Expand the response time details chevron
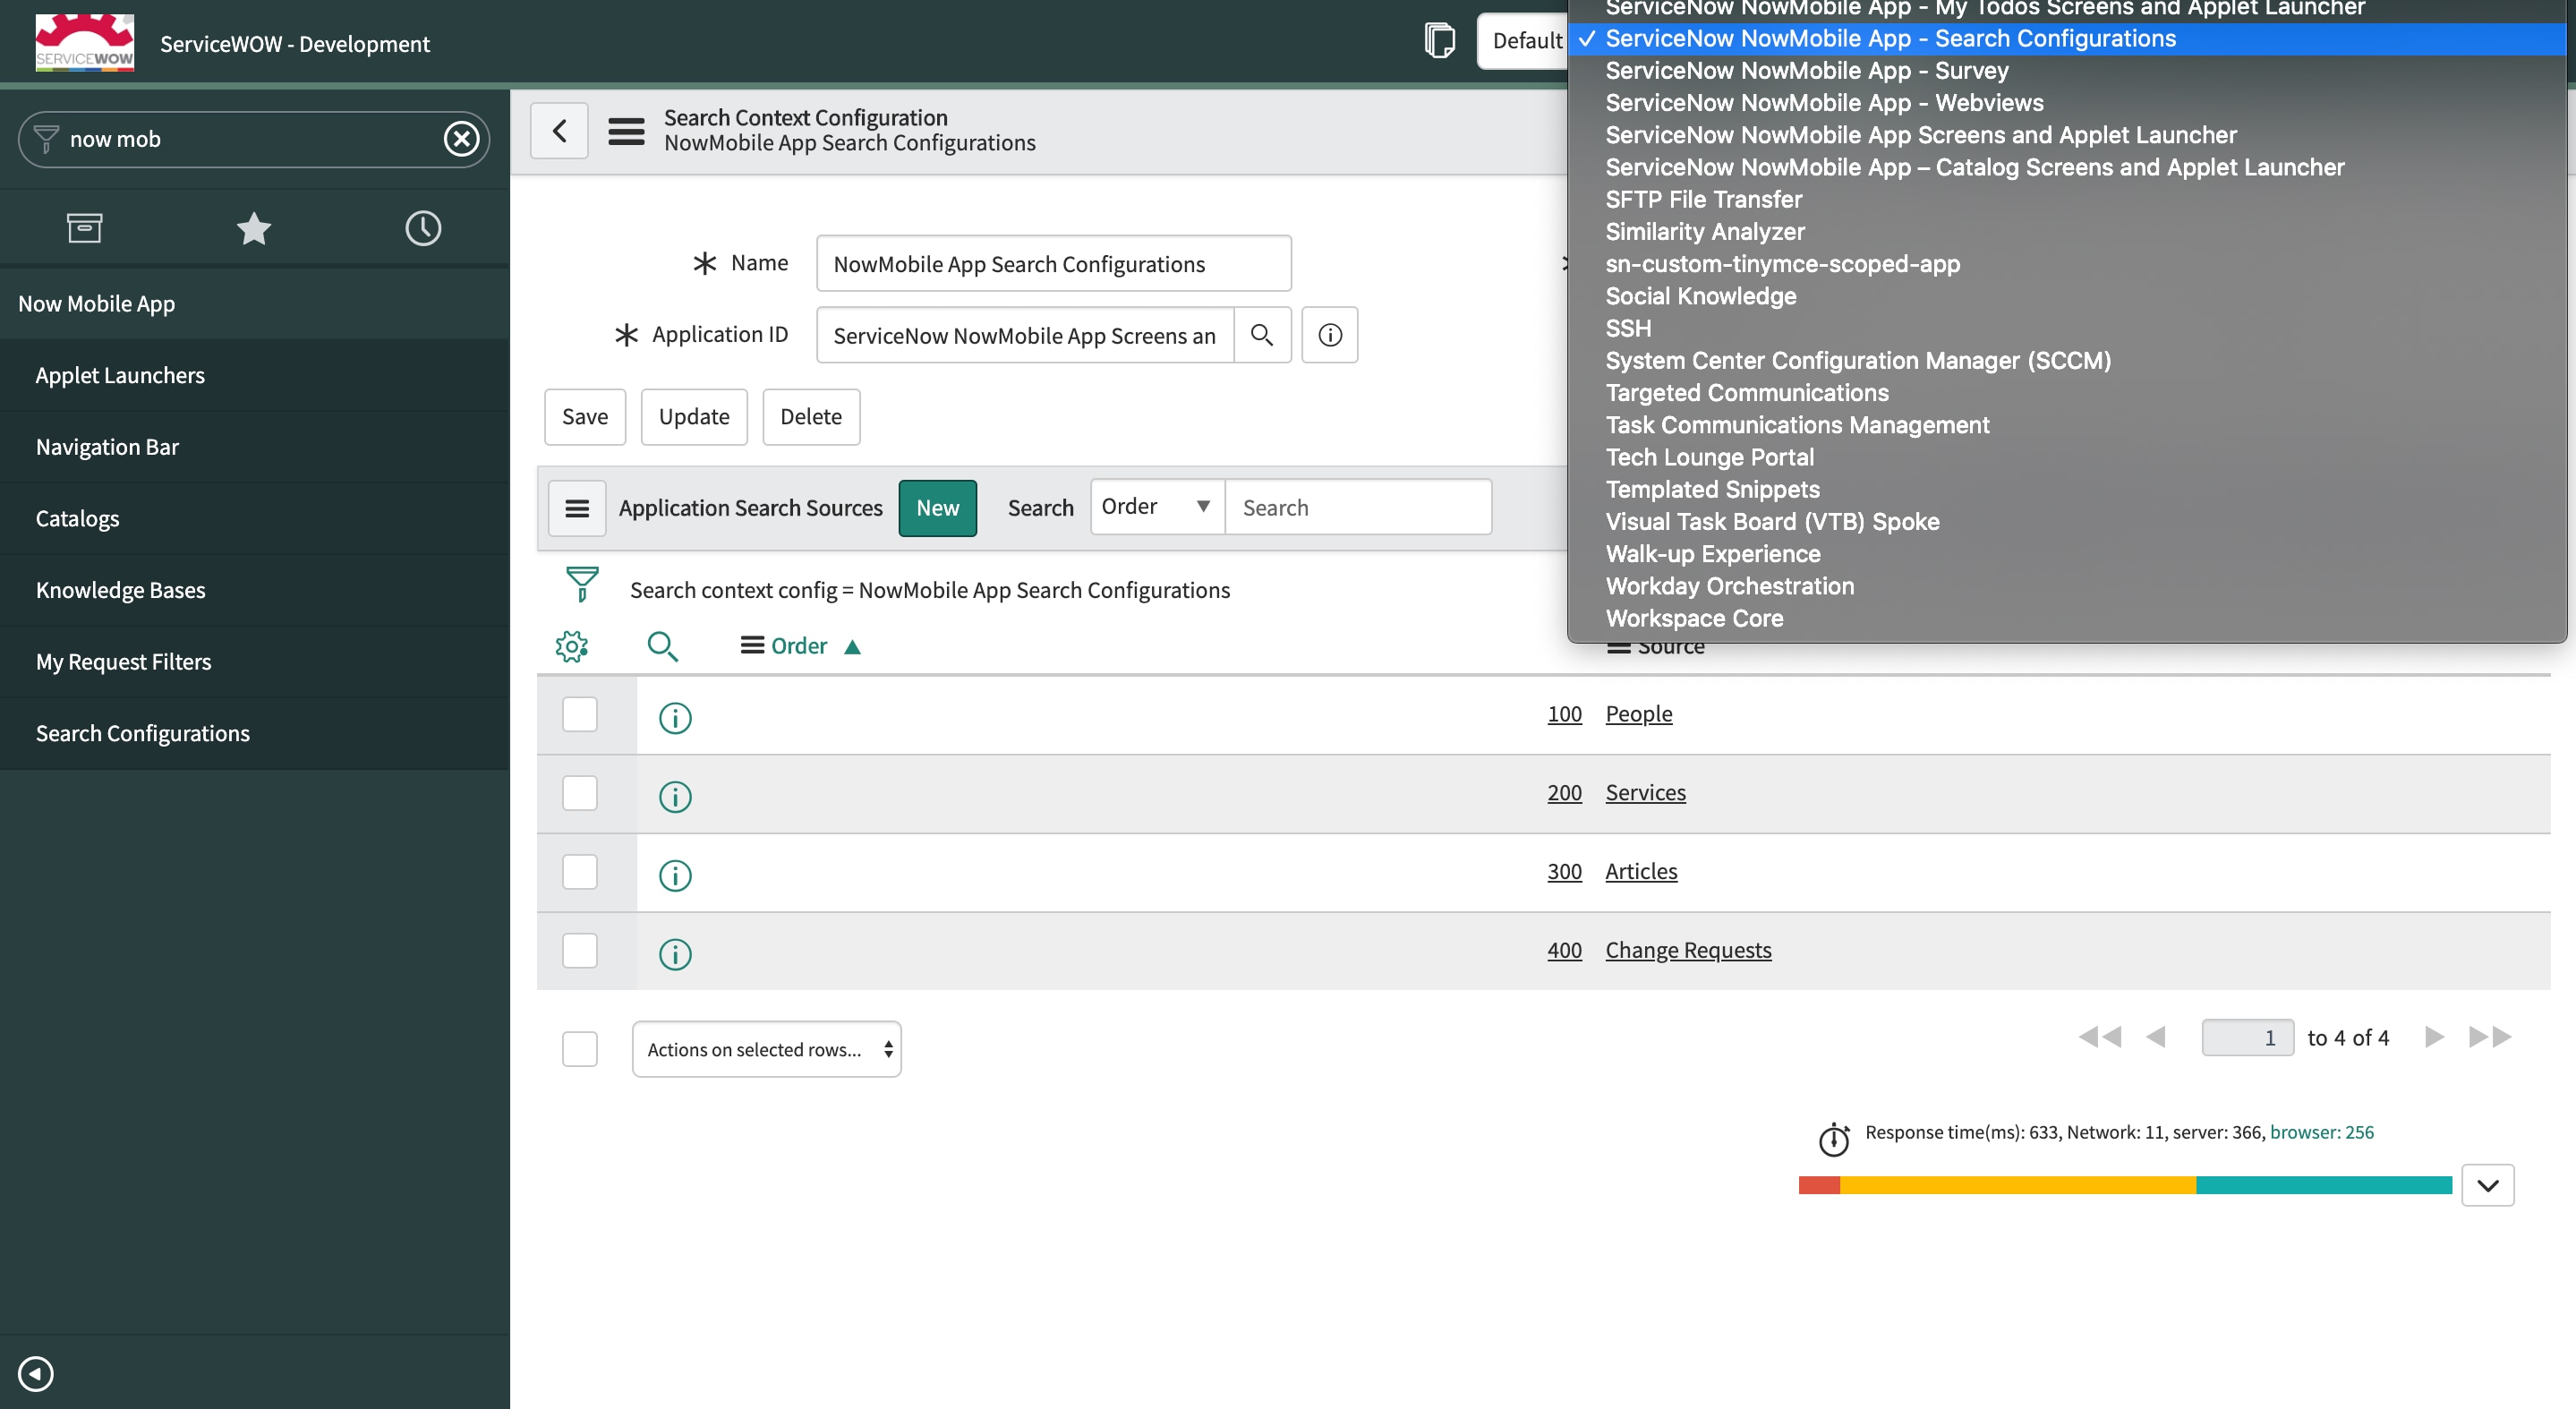Viewport: 2576px width, 1409px height. [2488, 1185]
